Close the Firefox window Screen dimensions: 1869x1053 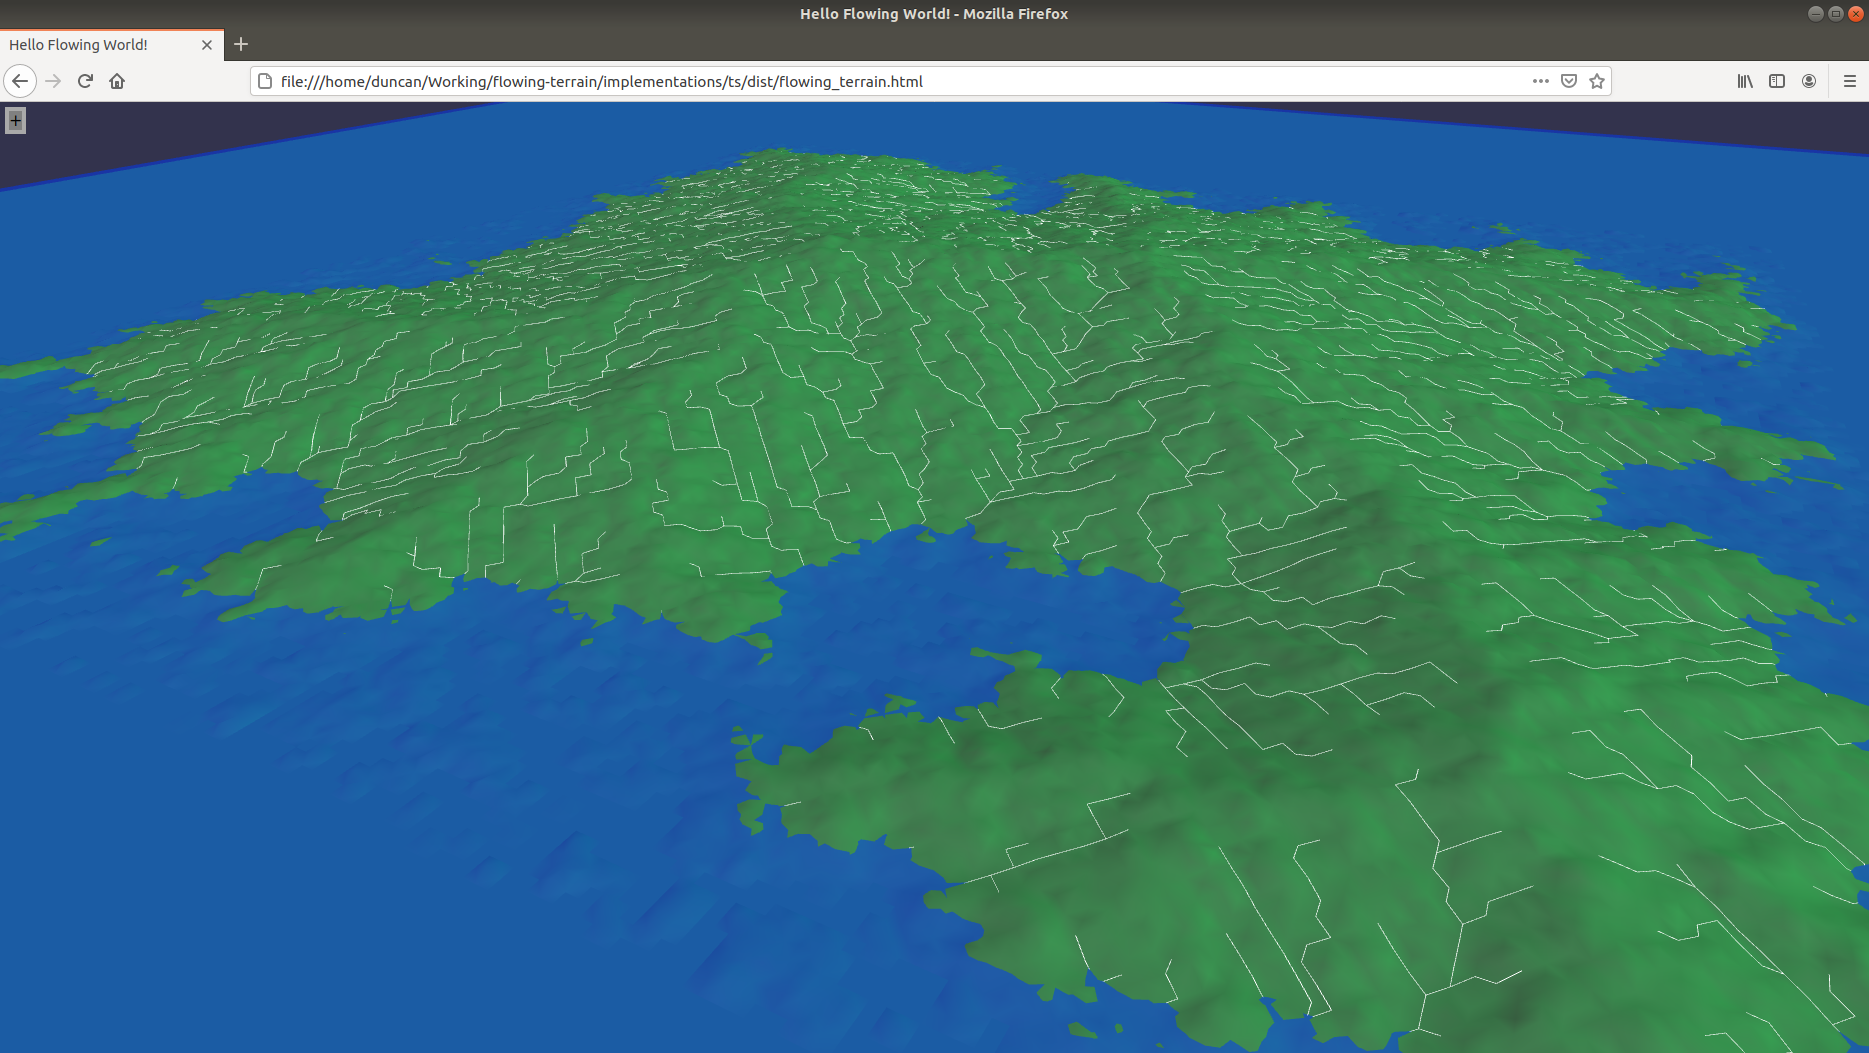coord(1856,13)
